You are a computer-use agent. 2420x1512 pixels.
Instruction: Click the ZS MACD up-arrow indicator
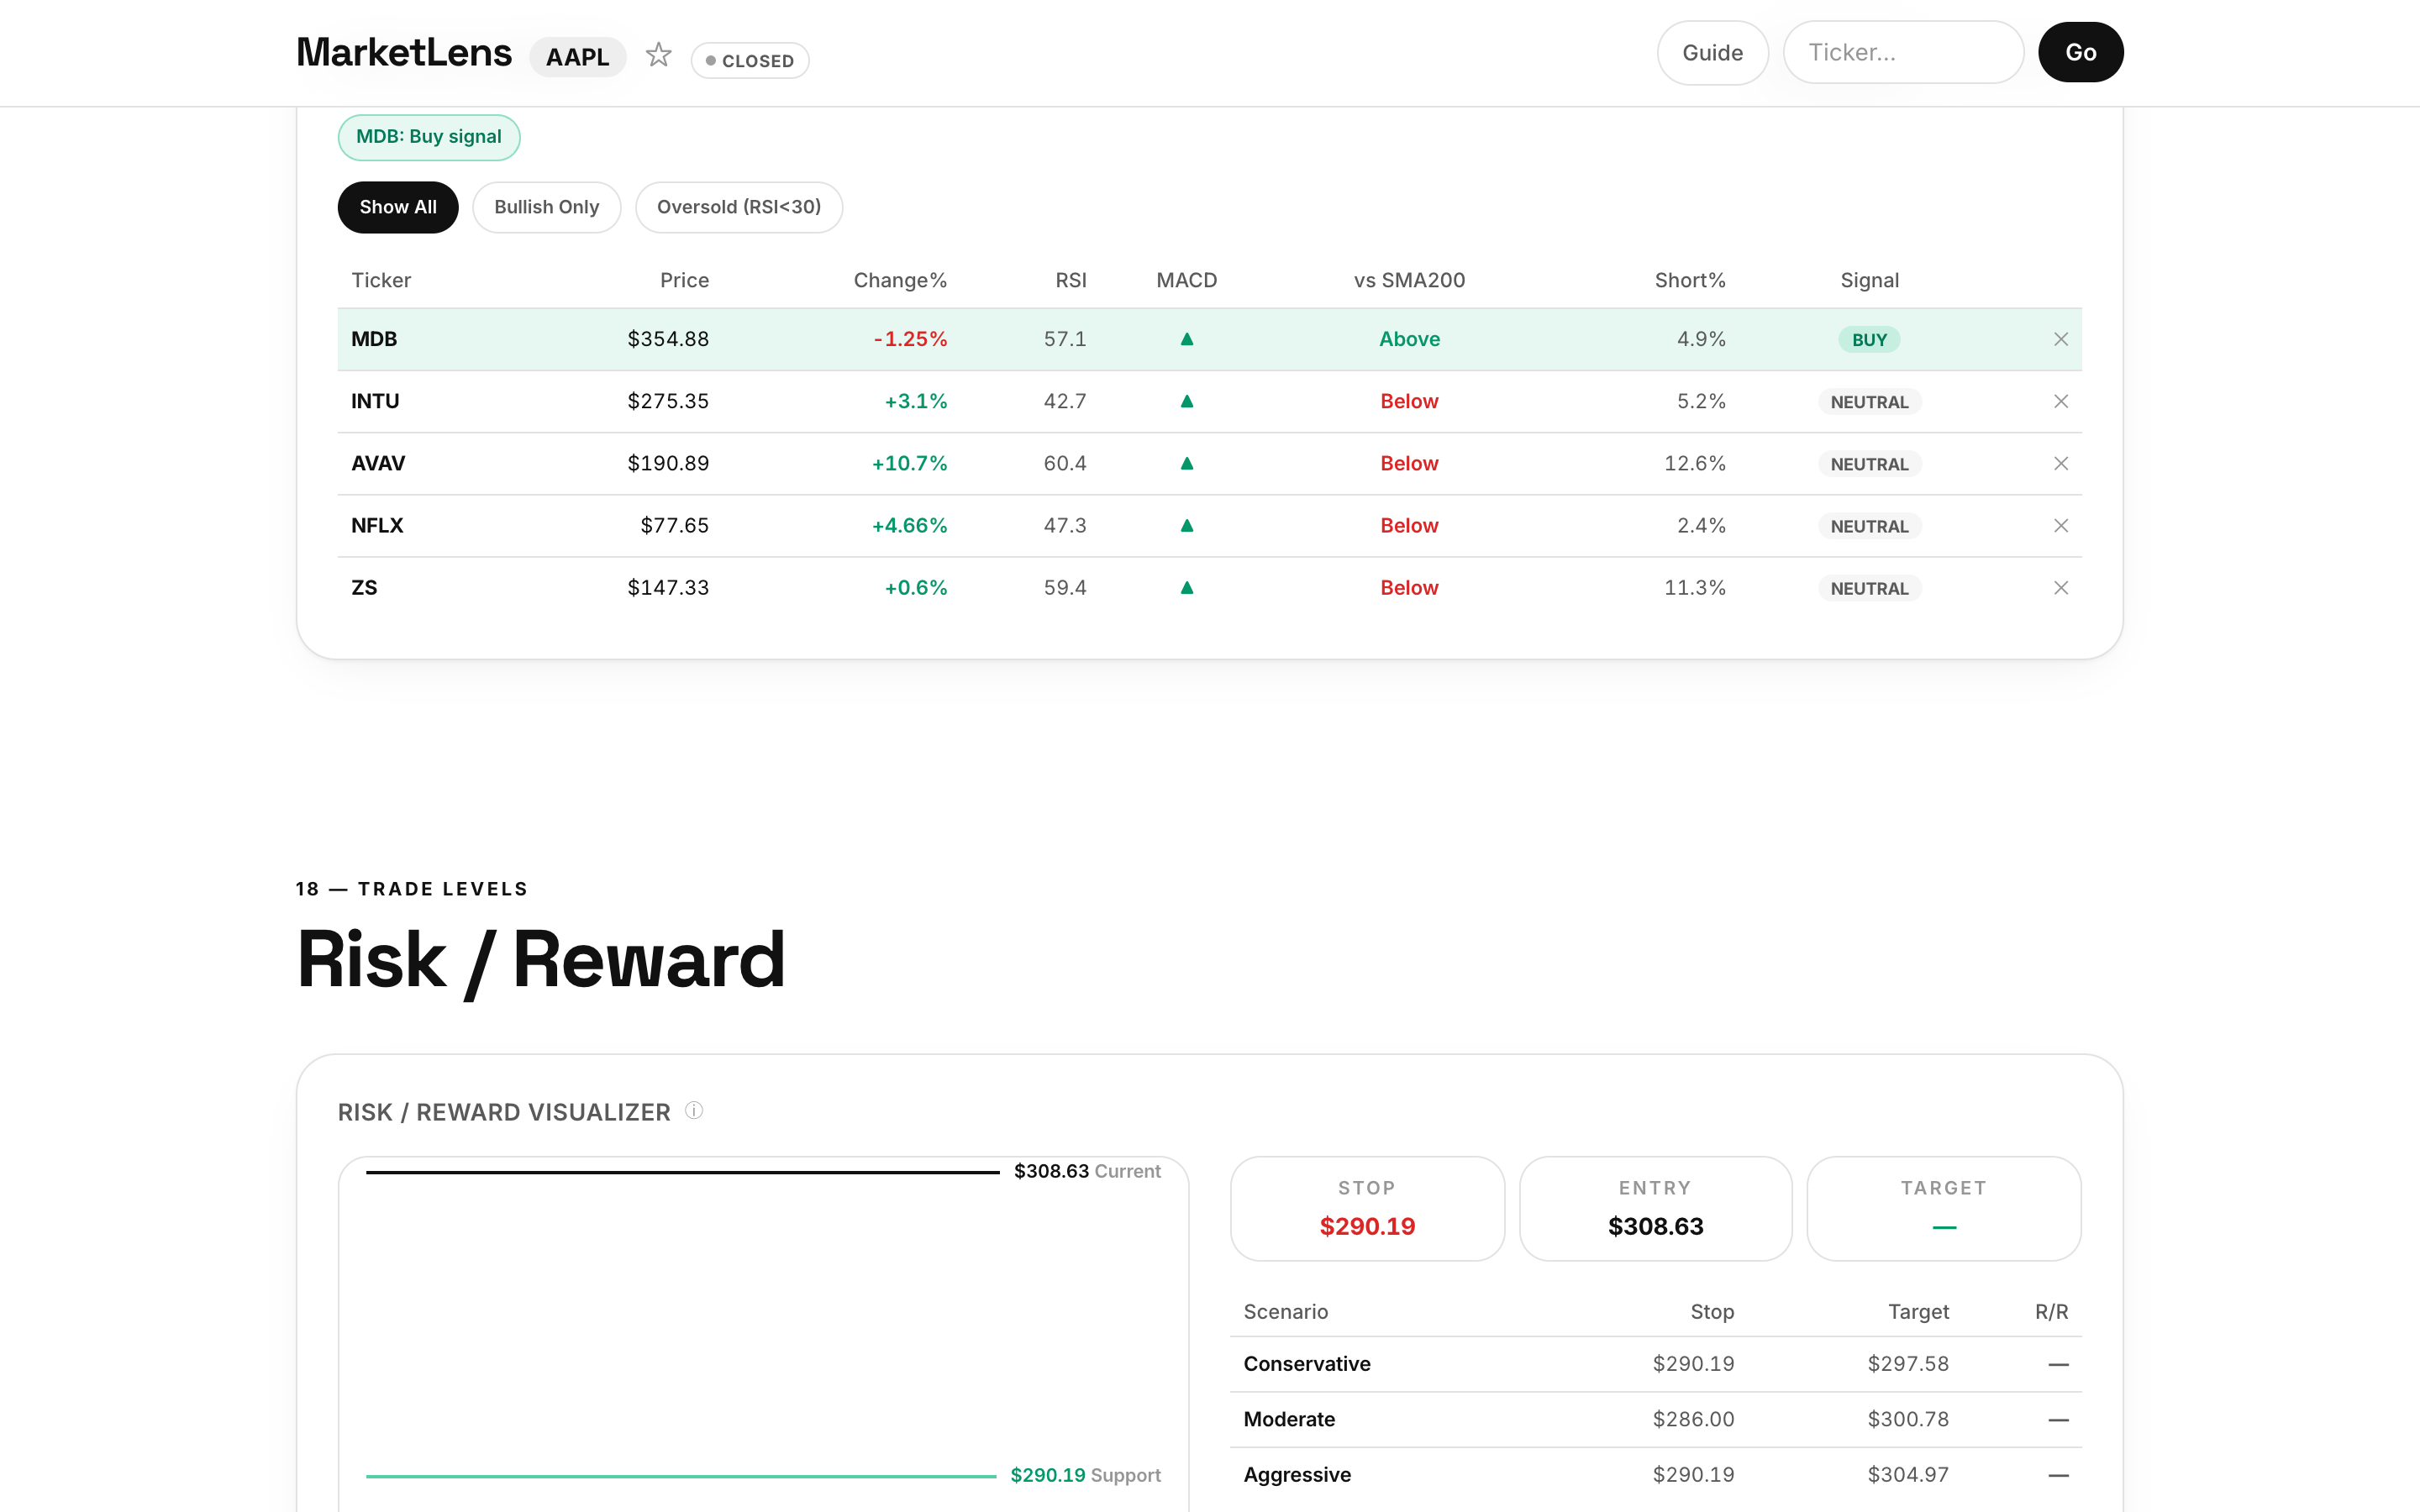click(x=1187, y=588)
